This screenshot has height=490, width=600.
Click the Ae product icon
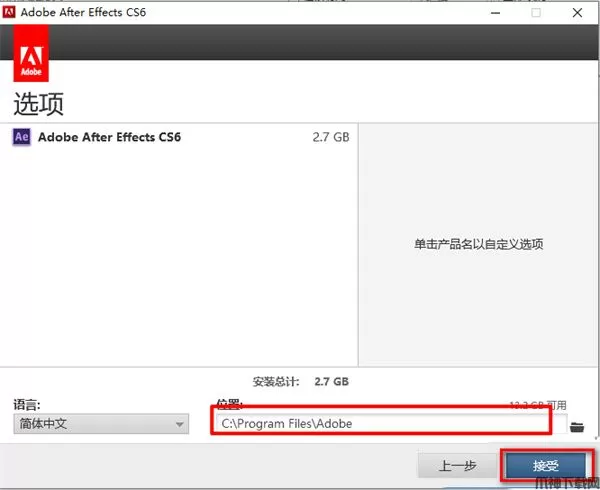point(21,137)
